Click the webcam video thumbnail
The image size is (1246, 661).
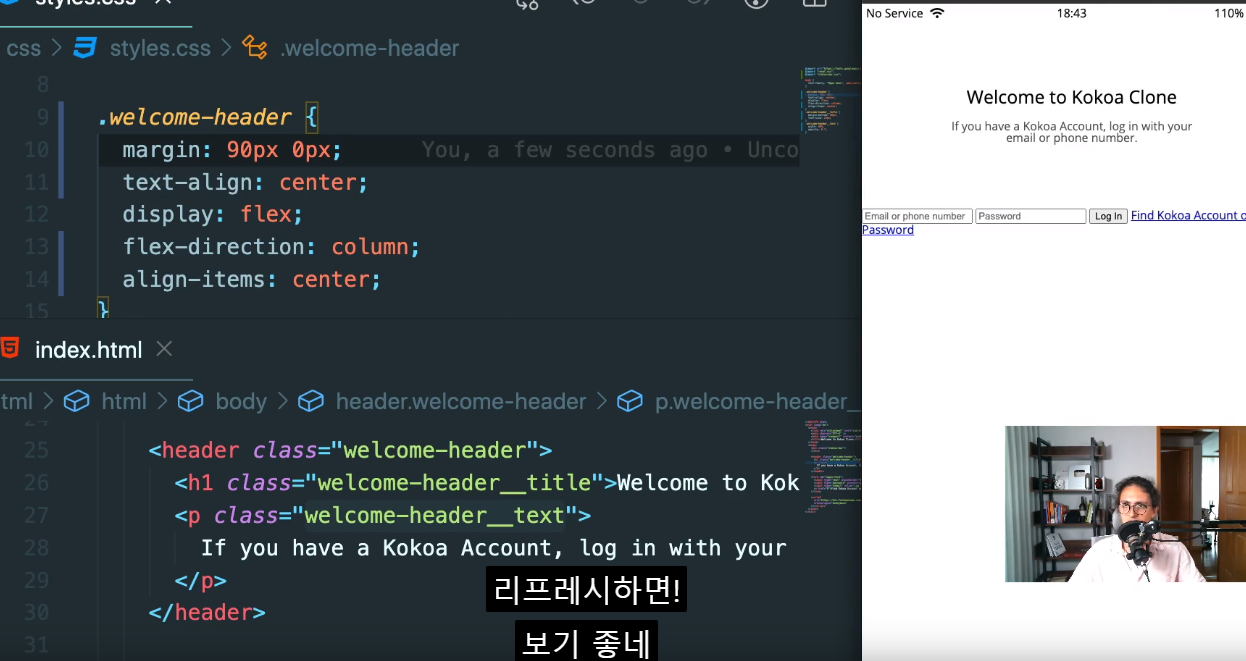(1125, 504)
